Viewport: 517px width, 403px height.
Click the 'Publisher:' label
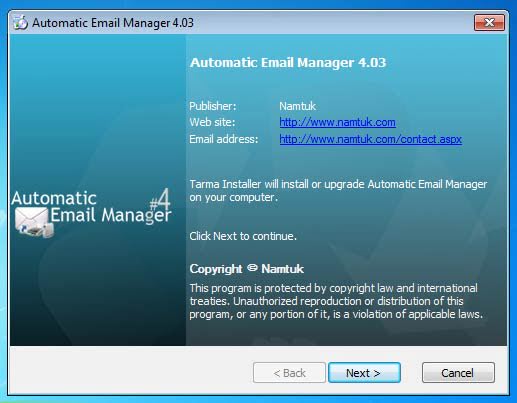click(x=213, y=106)
